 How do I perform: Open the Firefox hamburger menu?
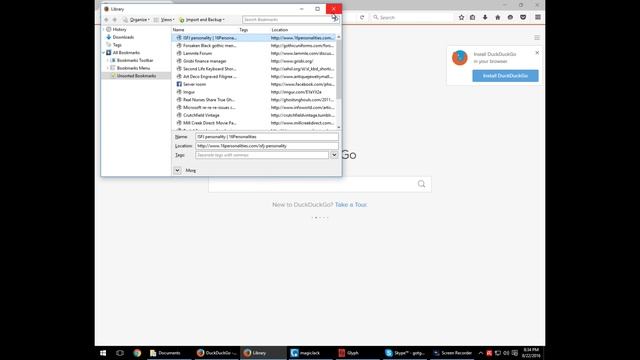538,18
